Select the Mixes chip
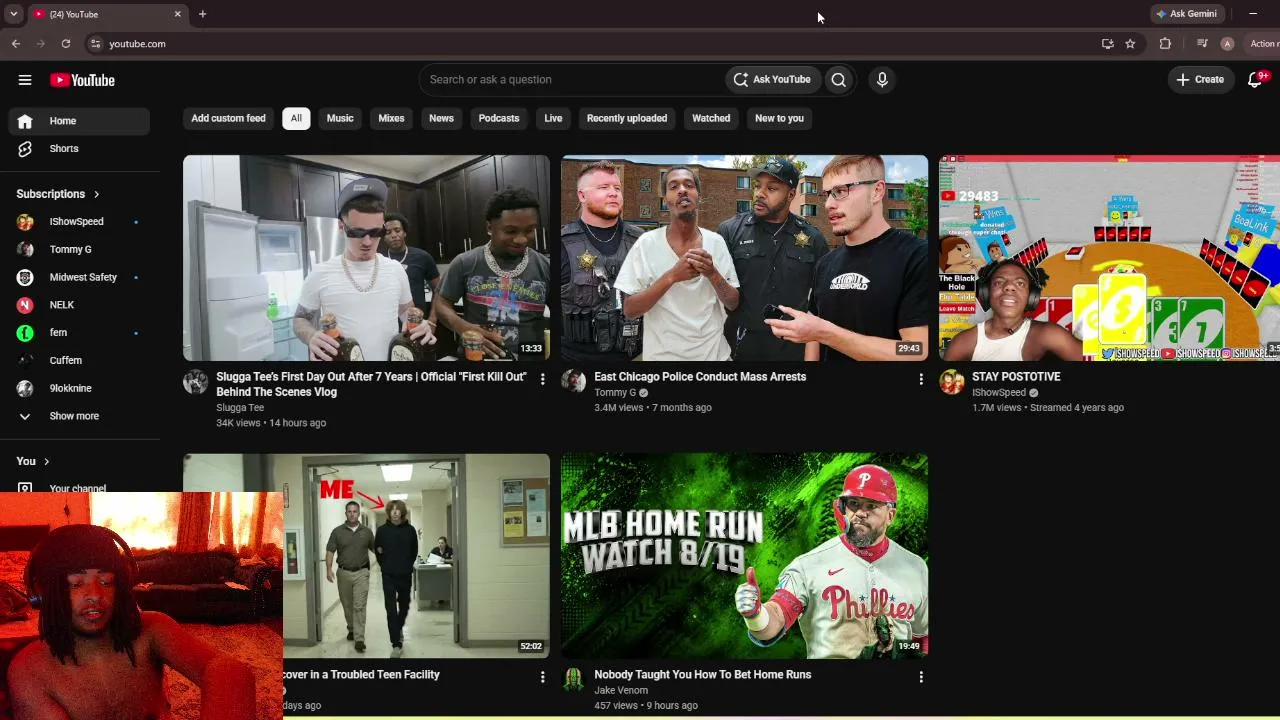 click(391, 118)
